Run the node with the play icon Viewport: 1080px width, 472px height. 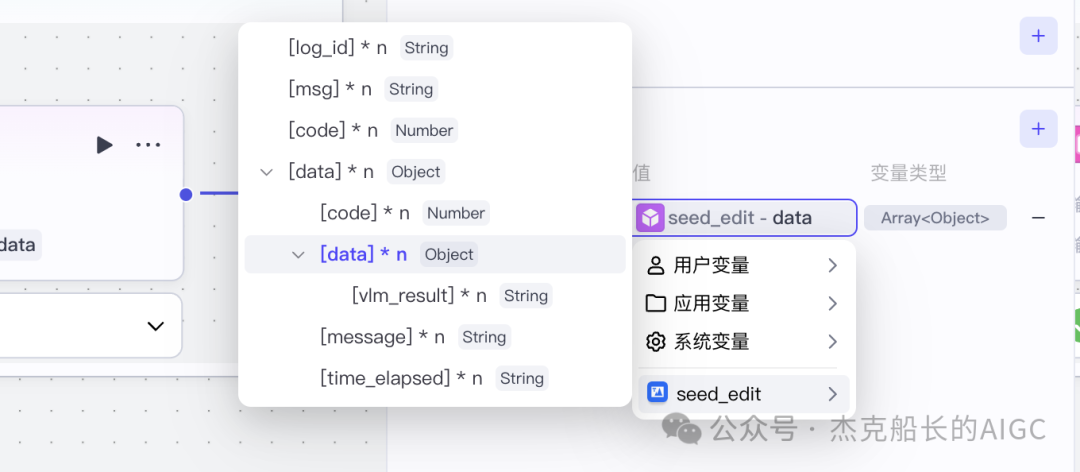click(x=104, y=145)
